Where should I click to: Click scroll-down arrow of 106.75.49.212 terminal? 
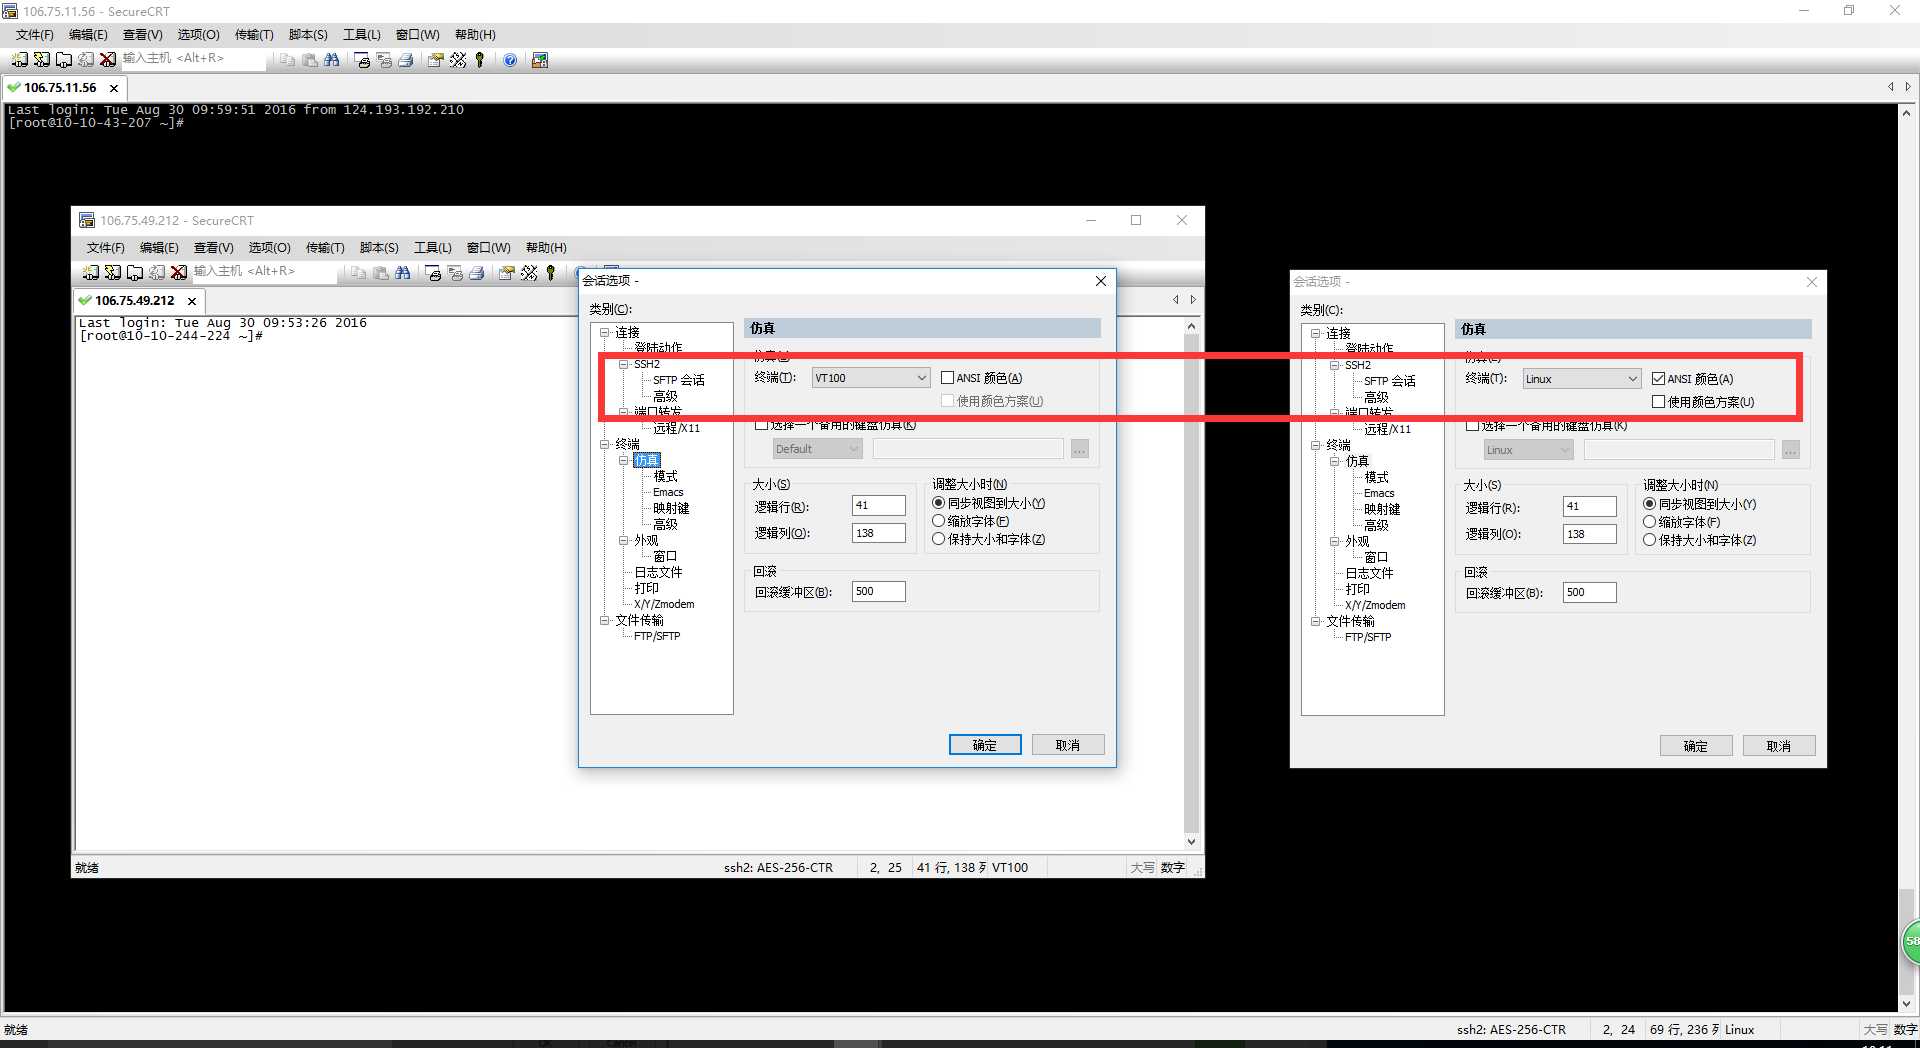(1191, 842)
